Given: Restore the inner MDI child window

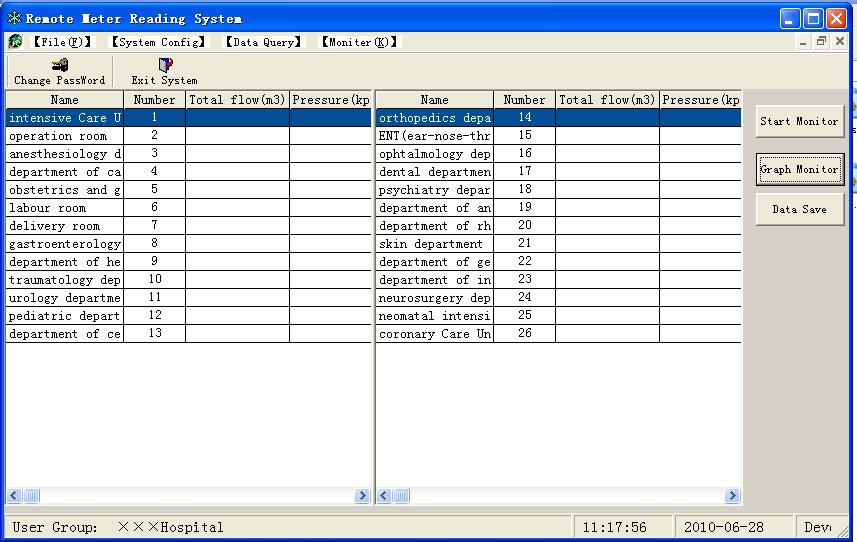Looking at the screenshot, I should [x=821, y=42].
